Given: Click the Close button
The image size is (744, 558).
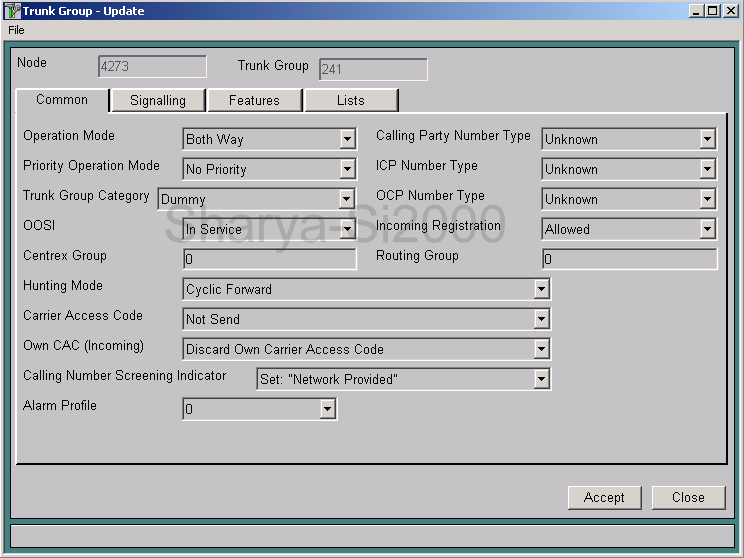Looking at the screenshot, I should [688, 497].
